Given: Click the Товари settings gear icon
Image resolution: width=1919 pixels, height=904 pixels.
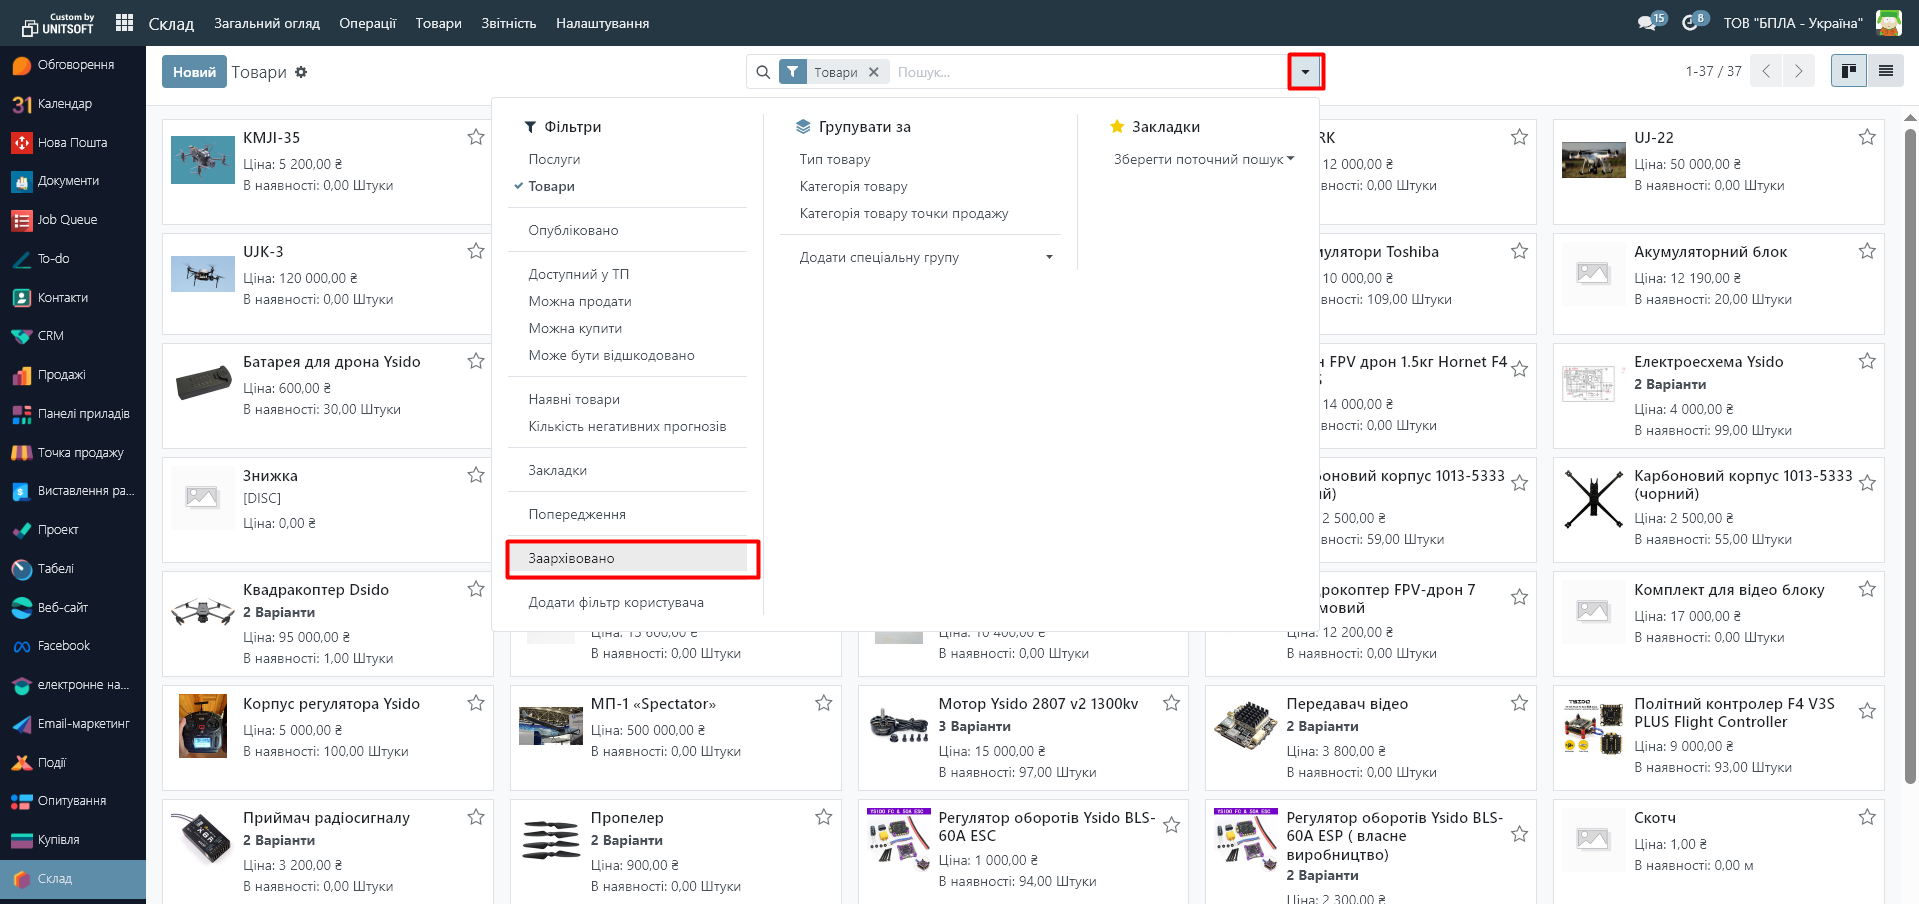Looking at the screenshot, I should click(301, 72).
